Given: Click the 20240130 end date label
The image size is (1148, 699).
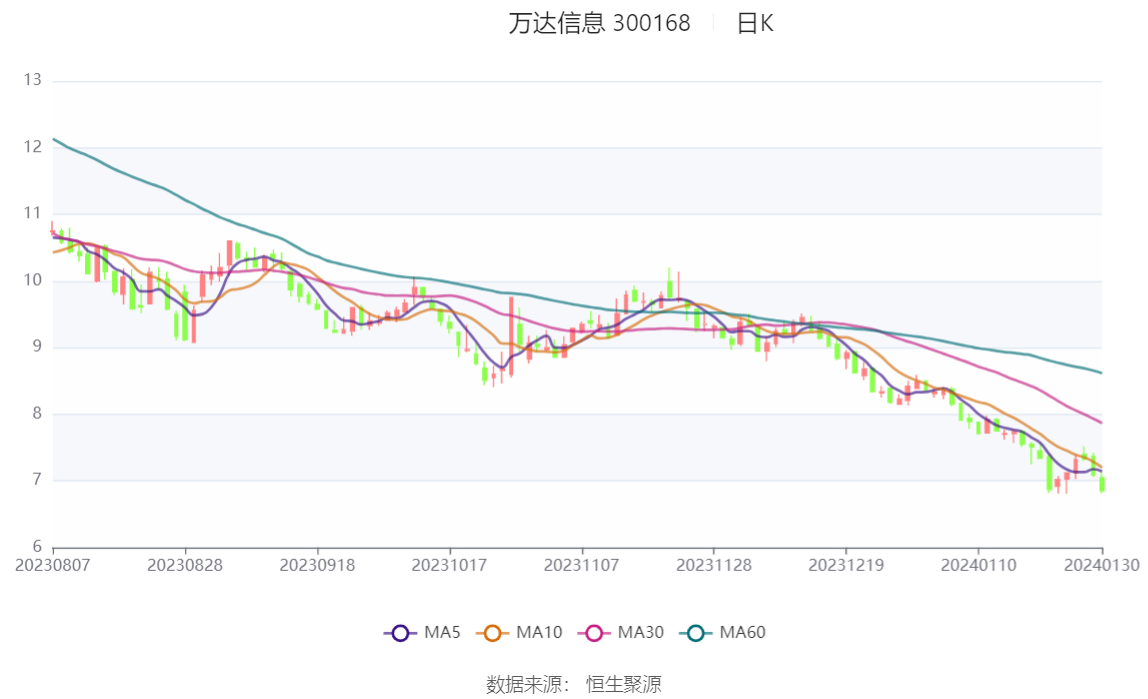Looking at the screenshot, I should tap(1102, 565).
